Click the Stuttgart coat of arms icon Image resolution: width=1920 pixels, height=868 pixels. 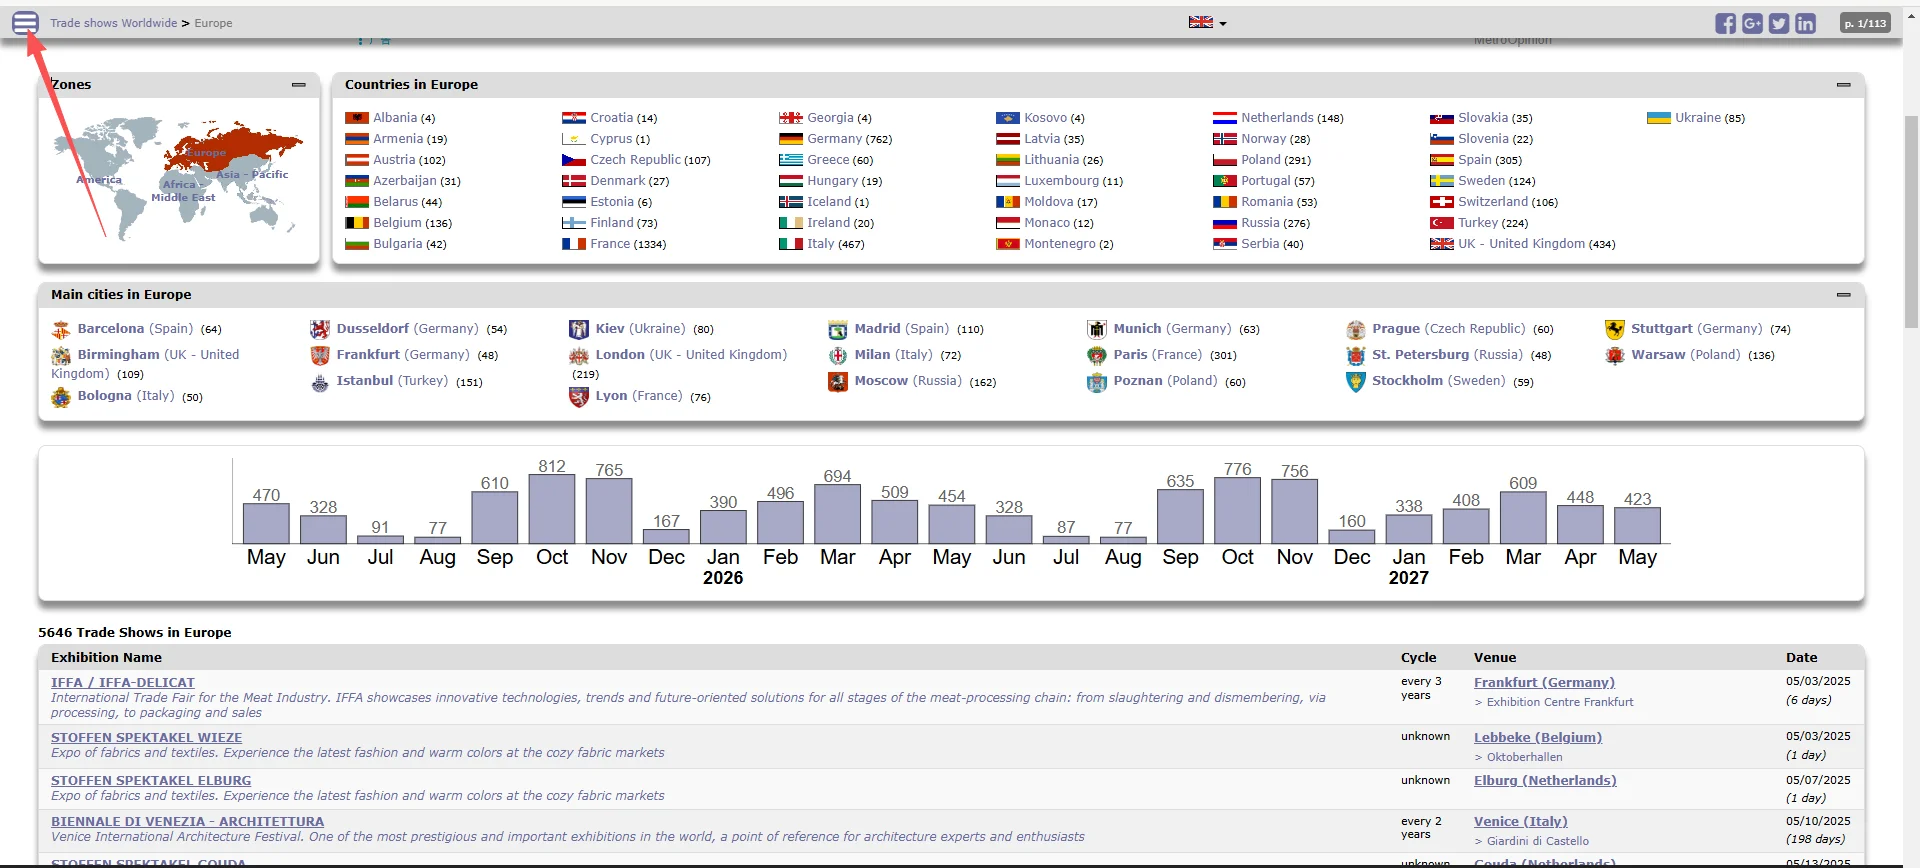pos(1615,330)
